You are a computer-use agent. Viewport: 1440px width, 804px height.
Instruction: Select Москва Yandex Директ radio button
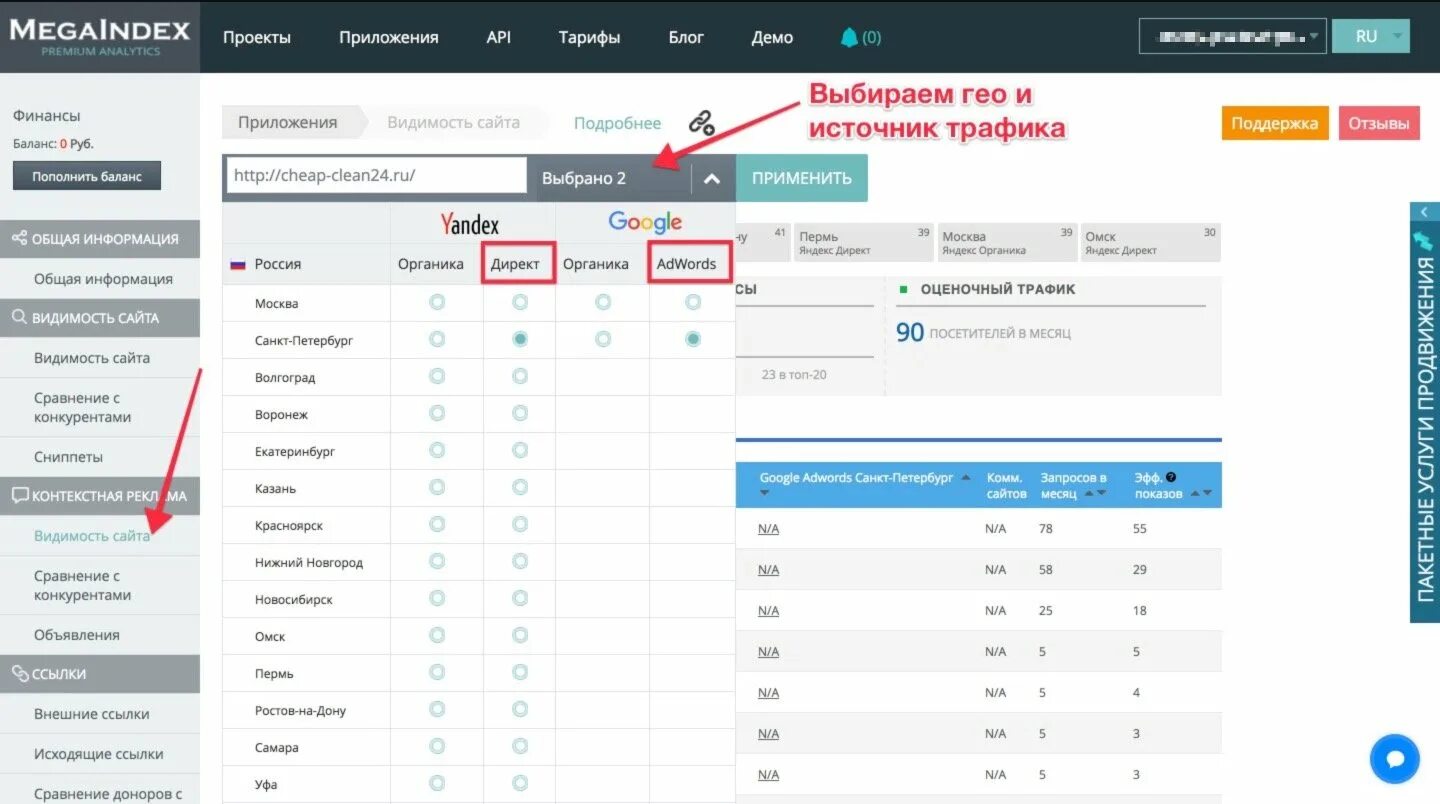tap(520, 302)
